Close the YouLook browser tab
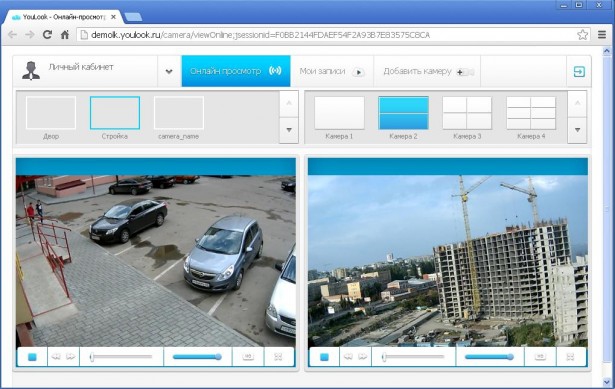The image size is (615, 389). pyautogui.click(x=113, y=17)
